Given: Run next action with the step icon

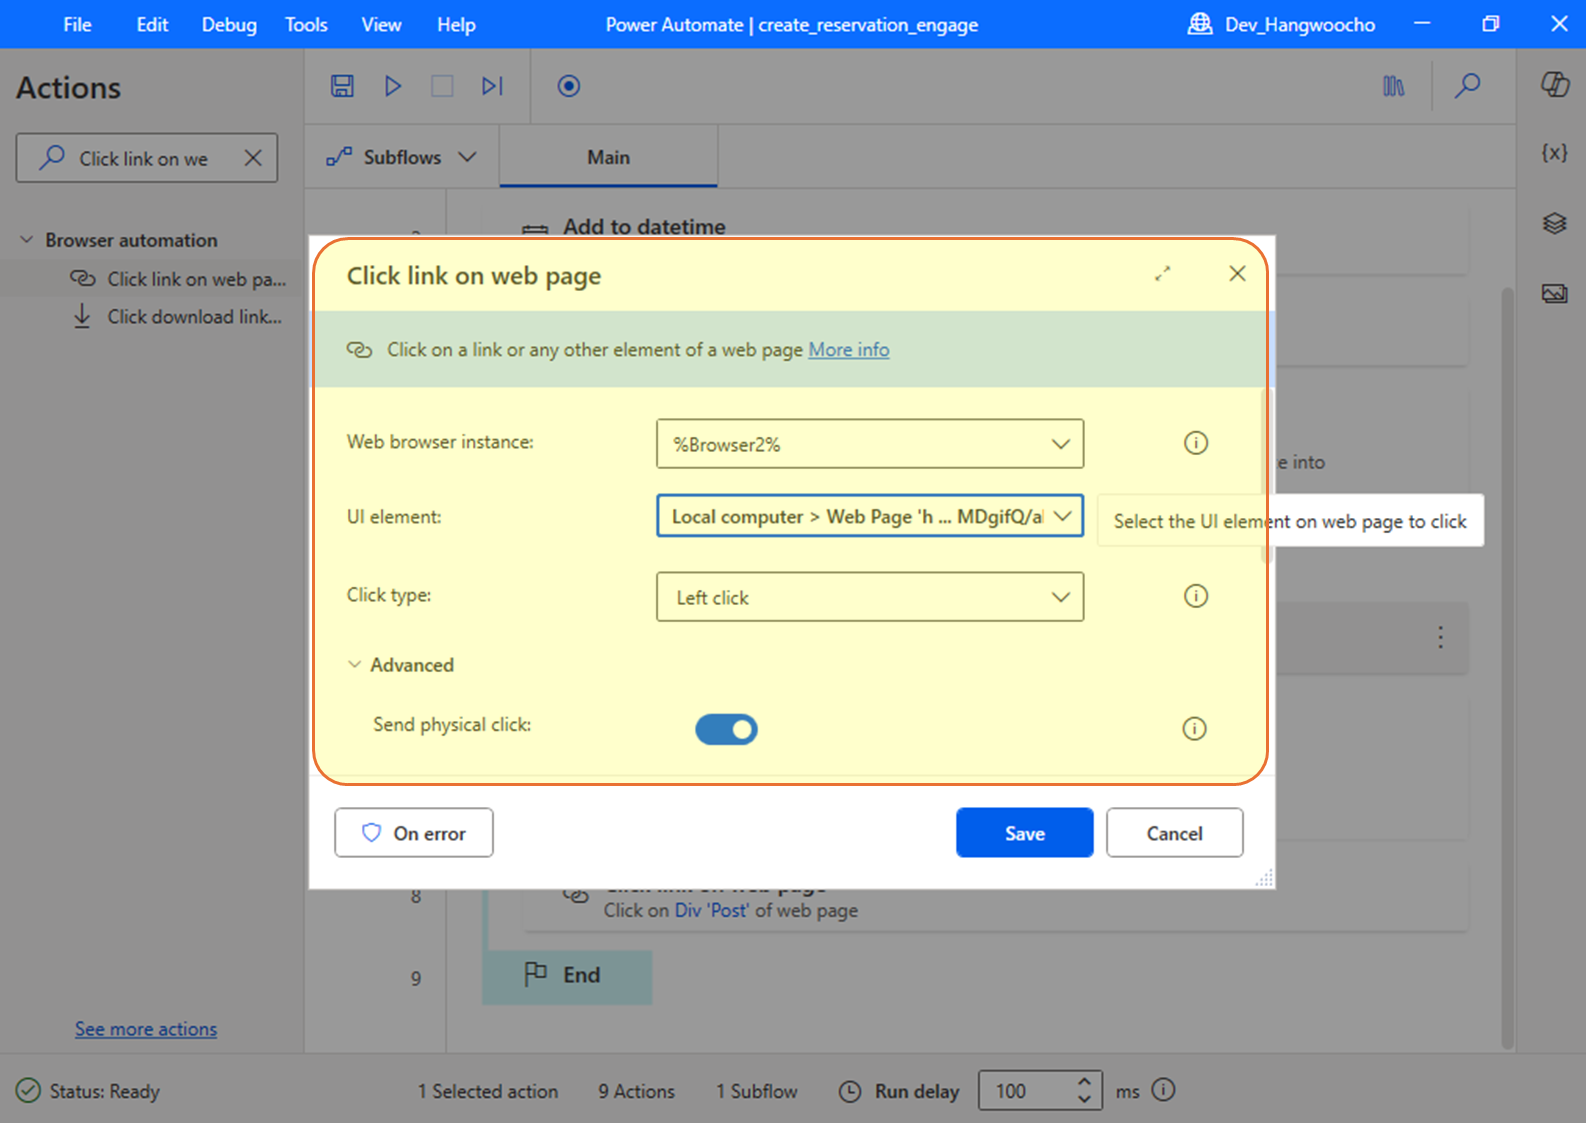Looking at the screenshot, I should pyautogui.click(x=492, y=86).
